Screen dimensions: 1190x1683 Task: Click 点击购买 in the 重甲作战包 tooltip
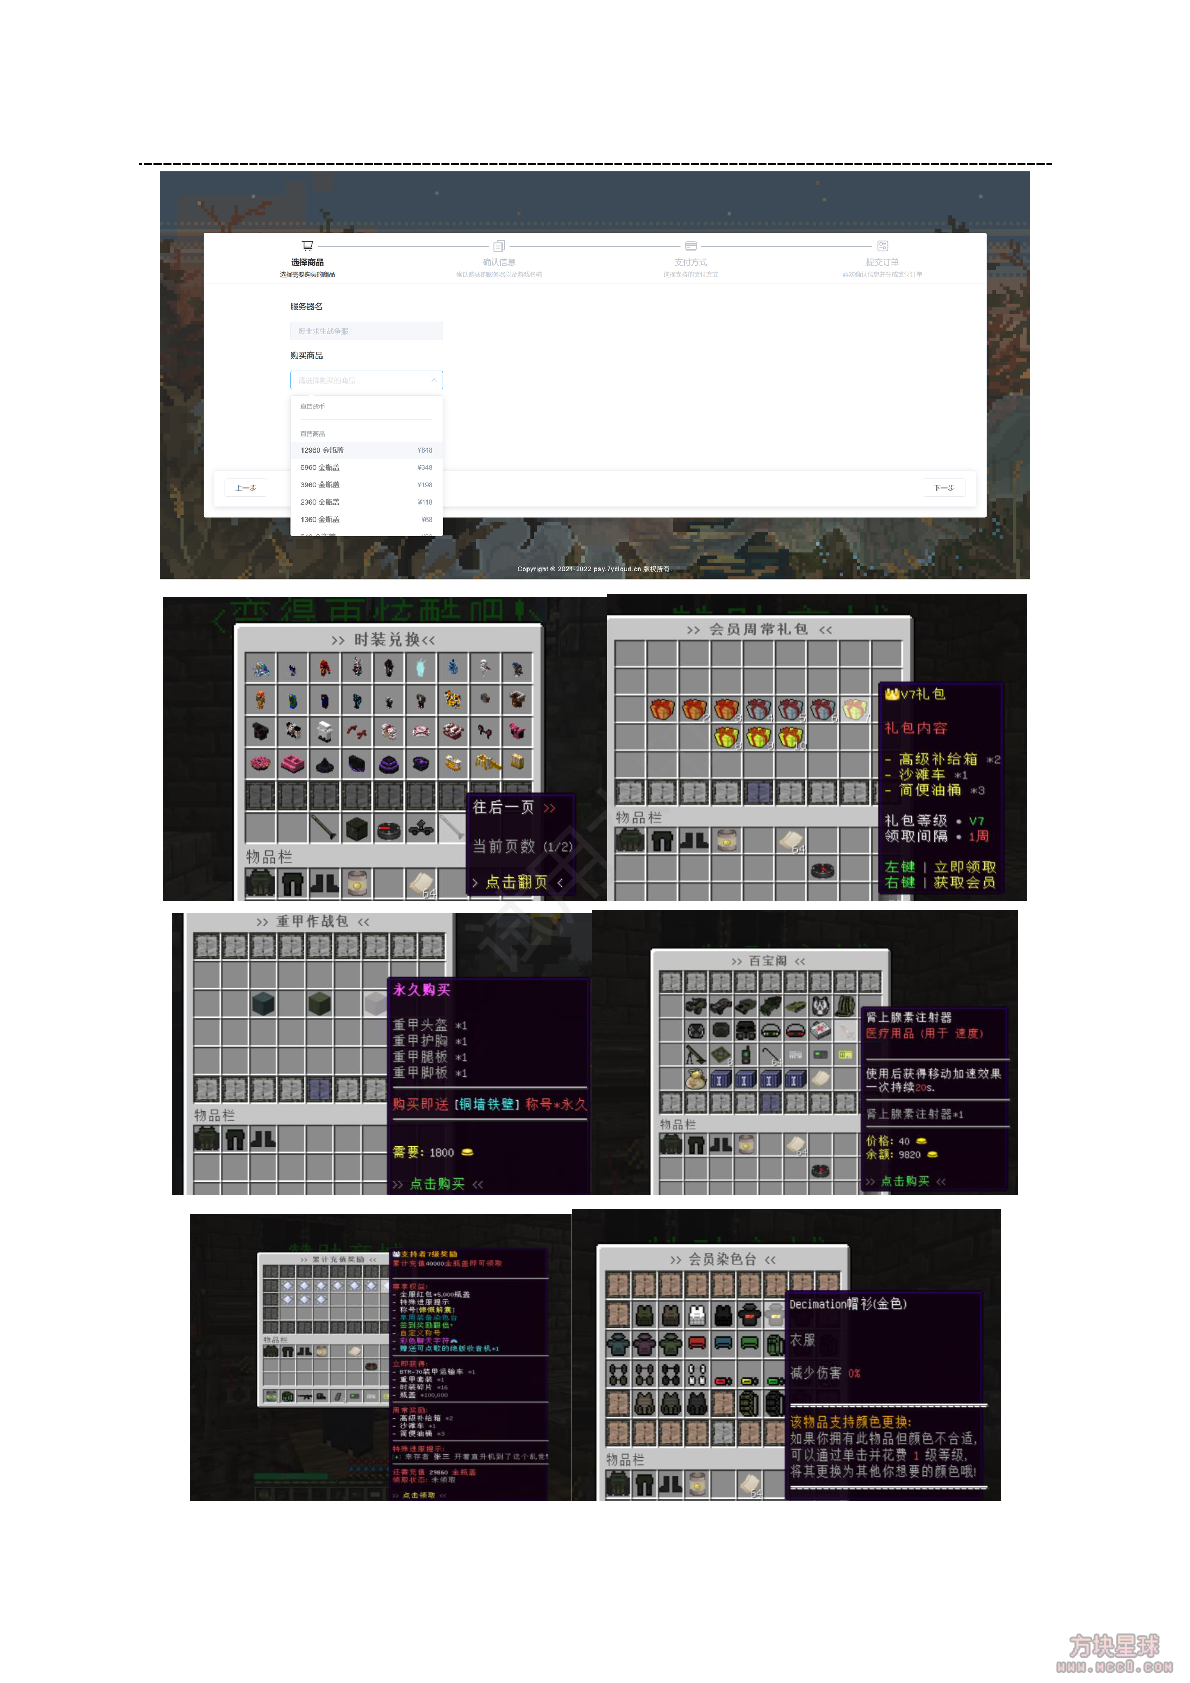(x=437, y=1184)
